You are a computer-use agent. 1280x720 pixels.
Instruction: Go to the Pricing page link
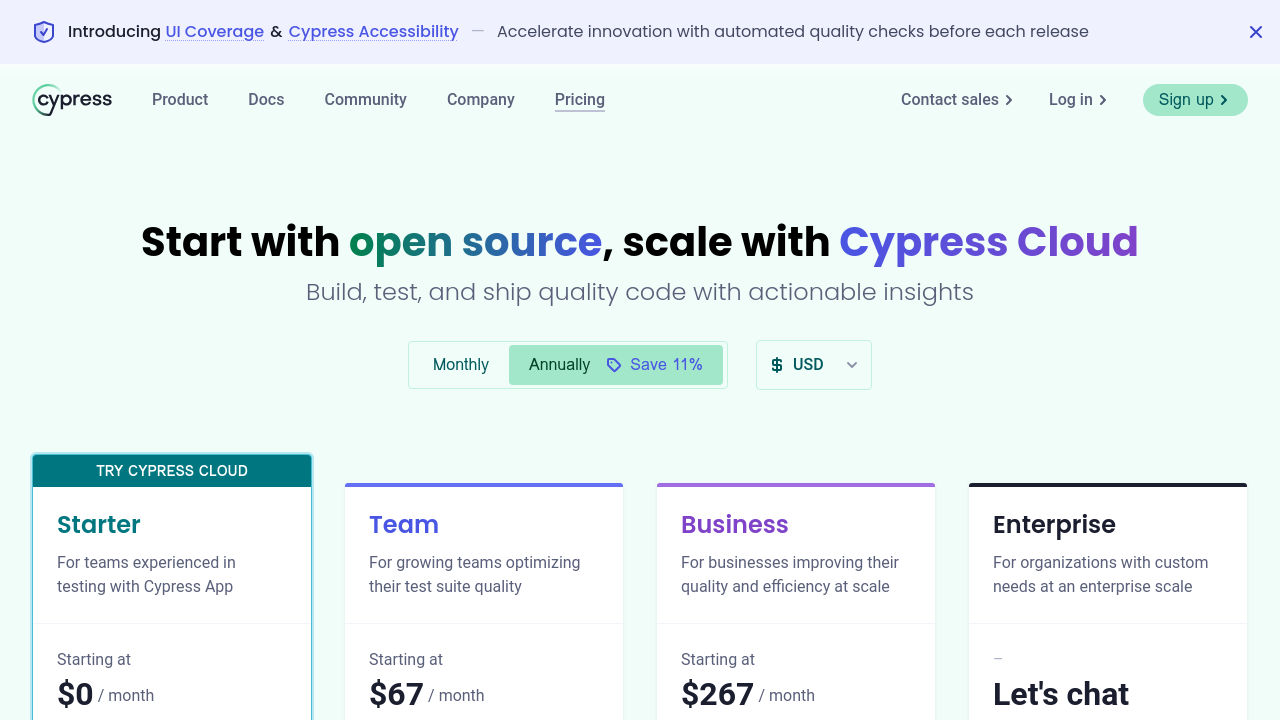click(579, 100)
